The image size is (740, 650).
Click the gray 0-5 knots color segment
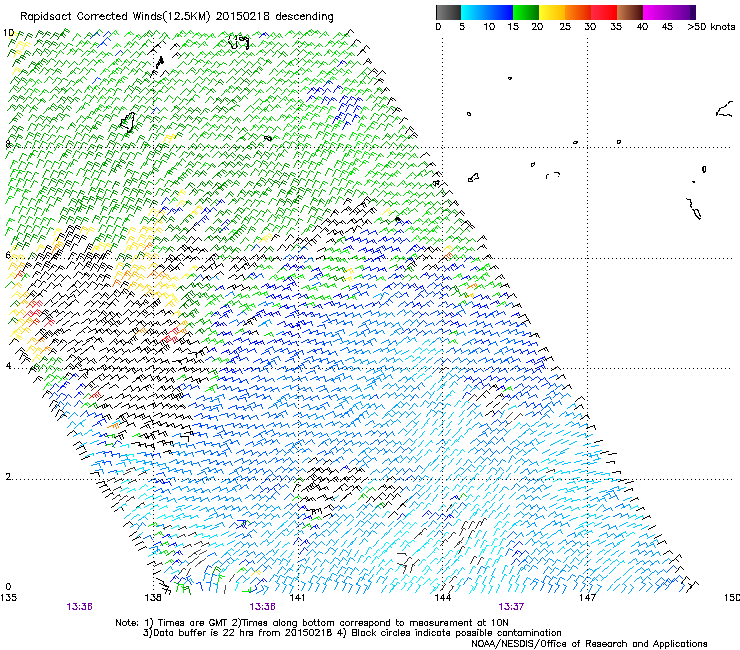click(448, 12)
